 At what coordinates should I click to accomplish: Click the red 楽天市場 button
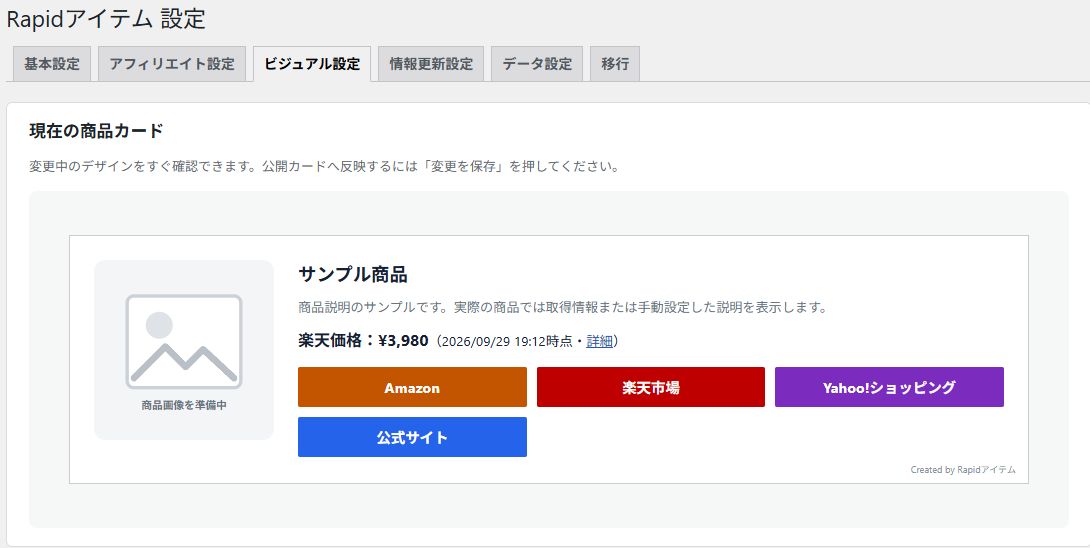[x=651, y=387]
